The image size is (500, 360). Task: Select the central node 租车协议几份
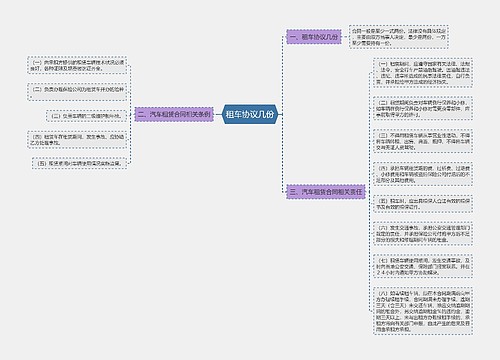click(250, 114)
